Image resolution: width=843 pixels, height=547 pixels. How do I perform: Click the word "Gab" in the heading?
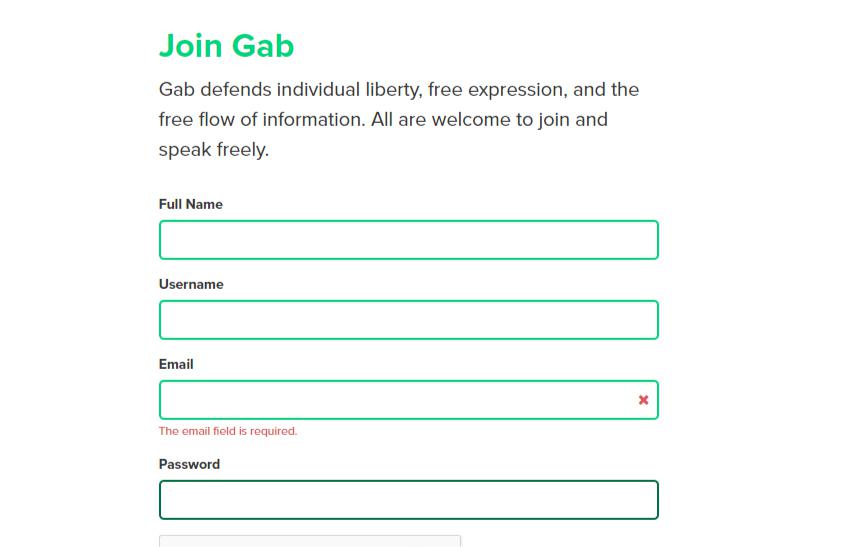pyautogui.click(x=263, y=46)
